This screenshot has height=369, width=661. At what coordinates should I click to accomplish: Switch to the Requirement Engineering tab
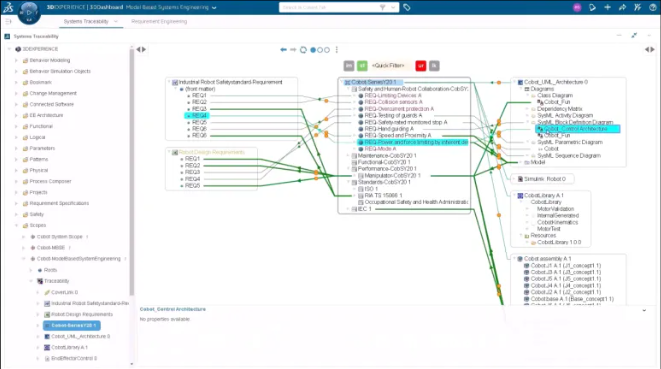[159, 21]
